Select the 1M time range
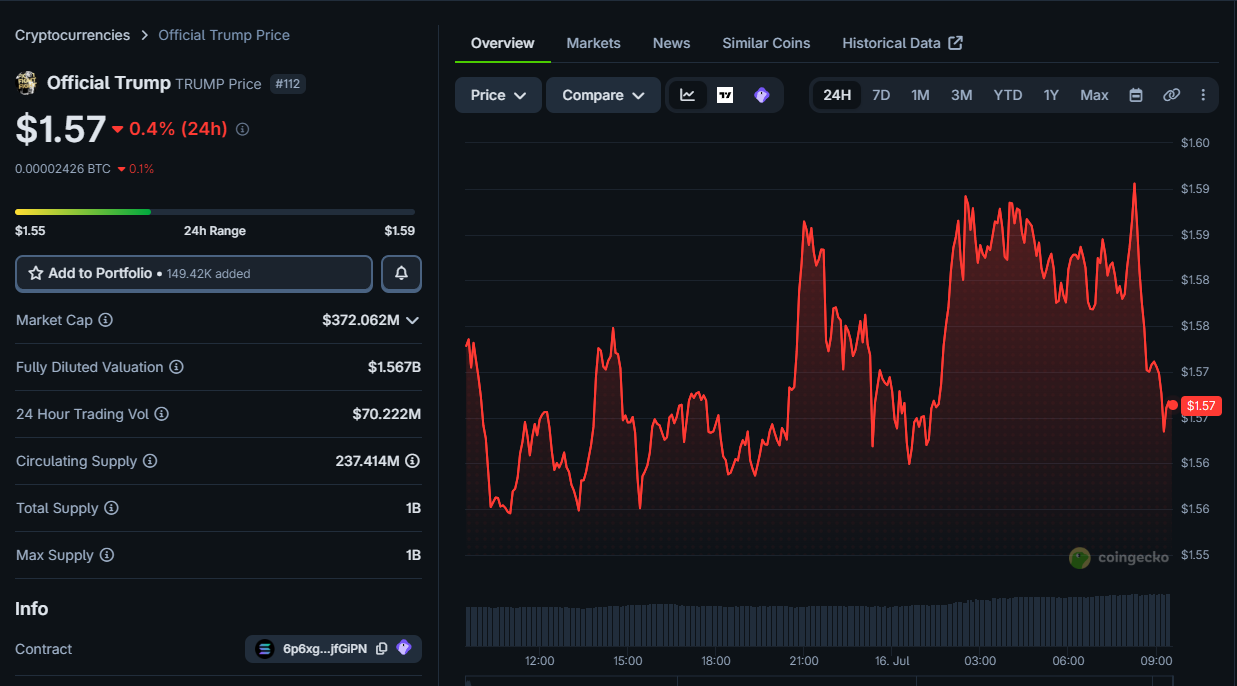Image resolution: width=1237 pixels, height=686 pixels. tap(920, 95)
